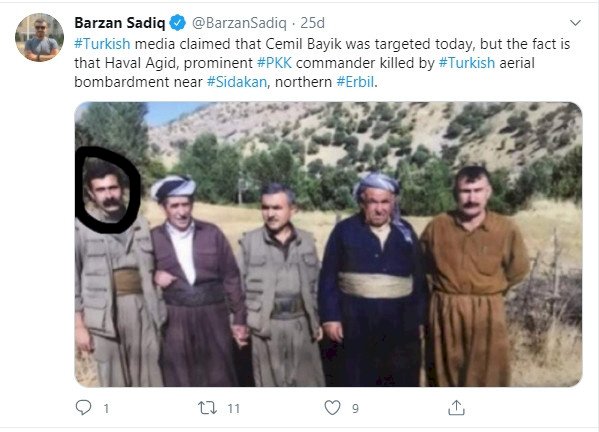Enlarge the attached tweet photo
Viewport: 599px width, 432px height.
point(328,244)
